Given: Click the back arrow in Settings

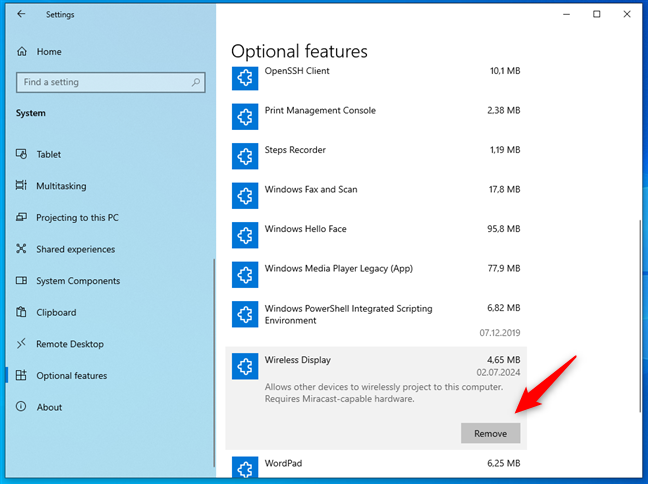Looking at the screenshot, I should pyautogui.click(x=21, y=14).
